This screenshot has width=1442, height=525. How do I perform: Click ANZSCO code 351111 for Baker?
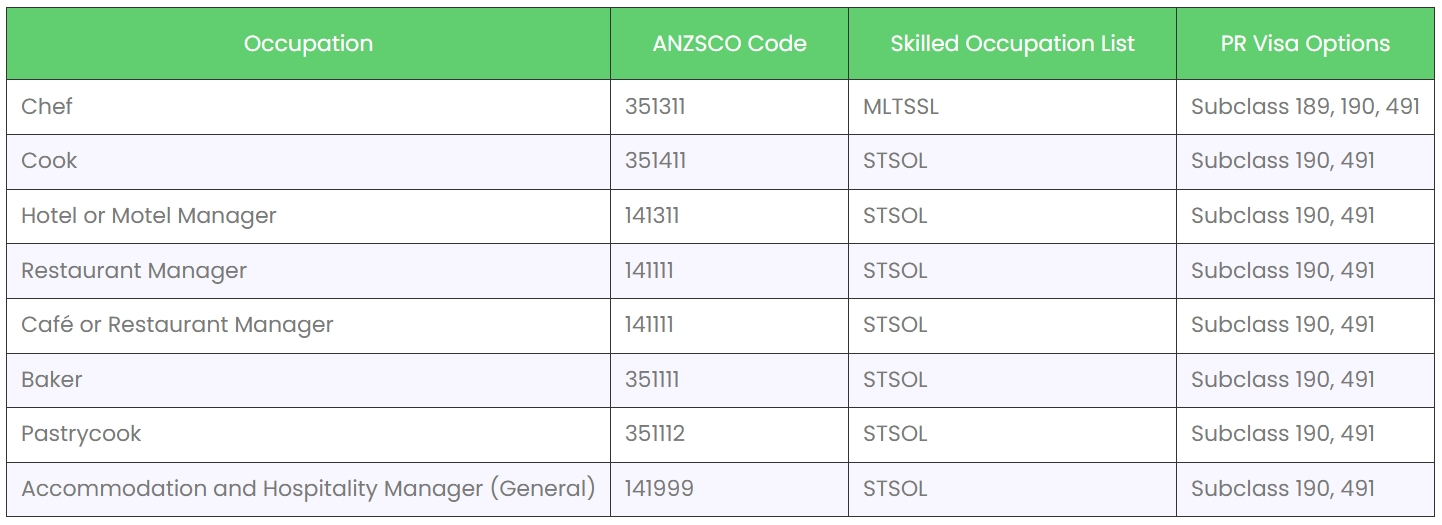point(652,380)
